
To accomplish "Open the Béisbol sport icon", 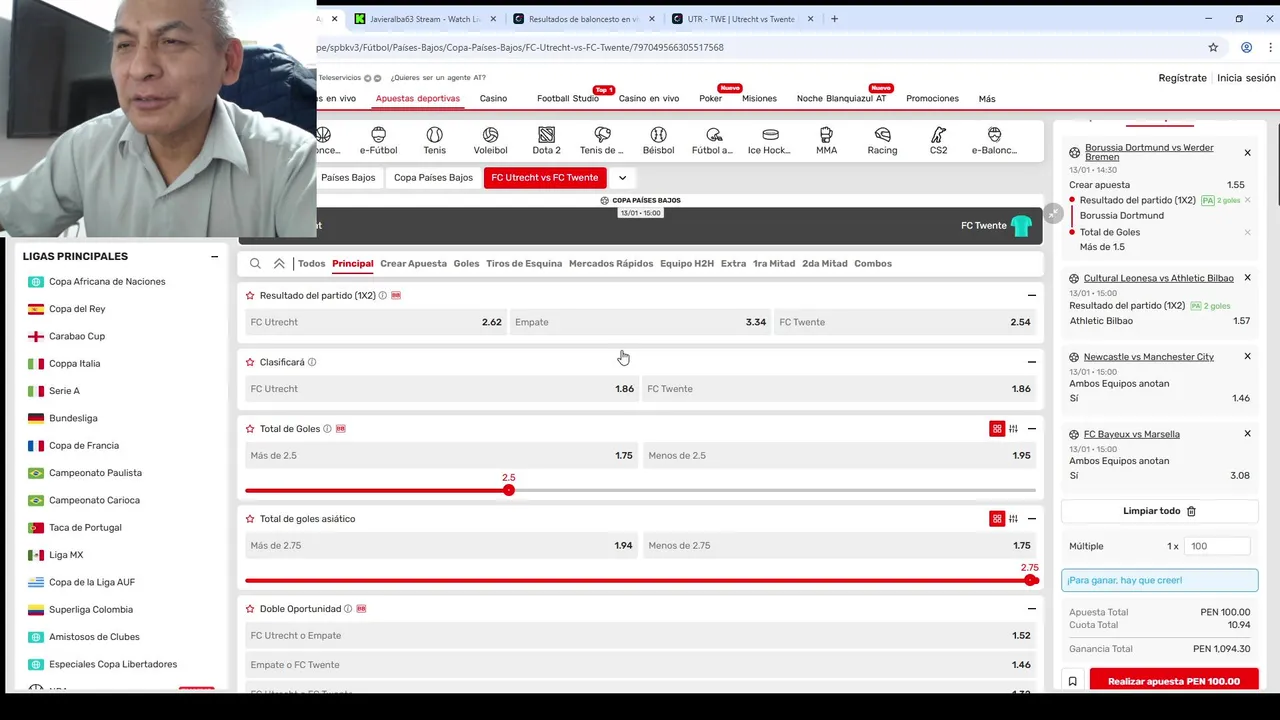I will pyautogui.click(x=658, y=141).
